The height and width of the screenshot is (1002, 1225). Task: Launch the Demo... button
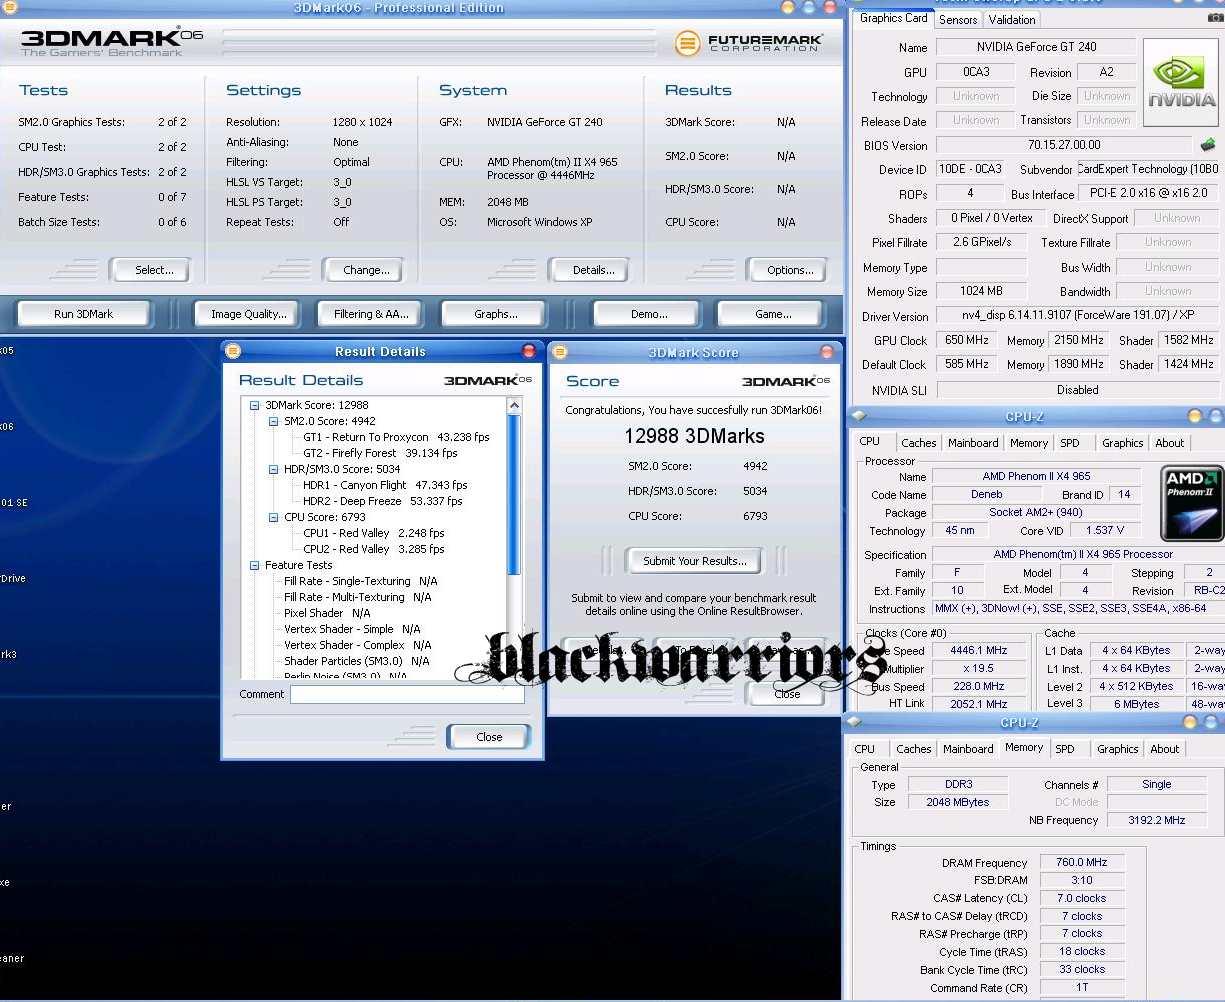(649, 314)
